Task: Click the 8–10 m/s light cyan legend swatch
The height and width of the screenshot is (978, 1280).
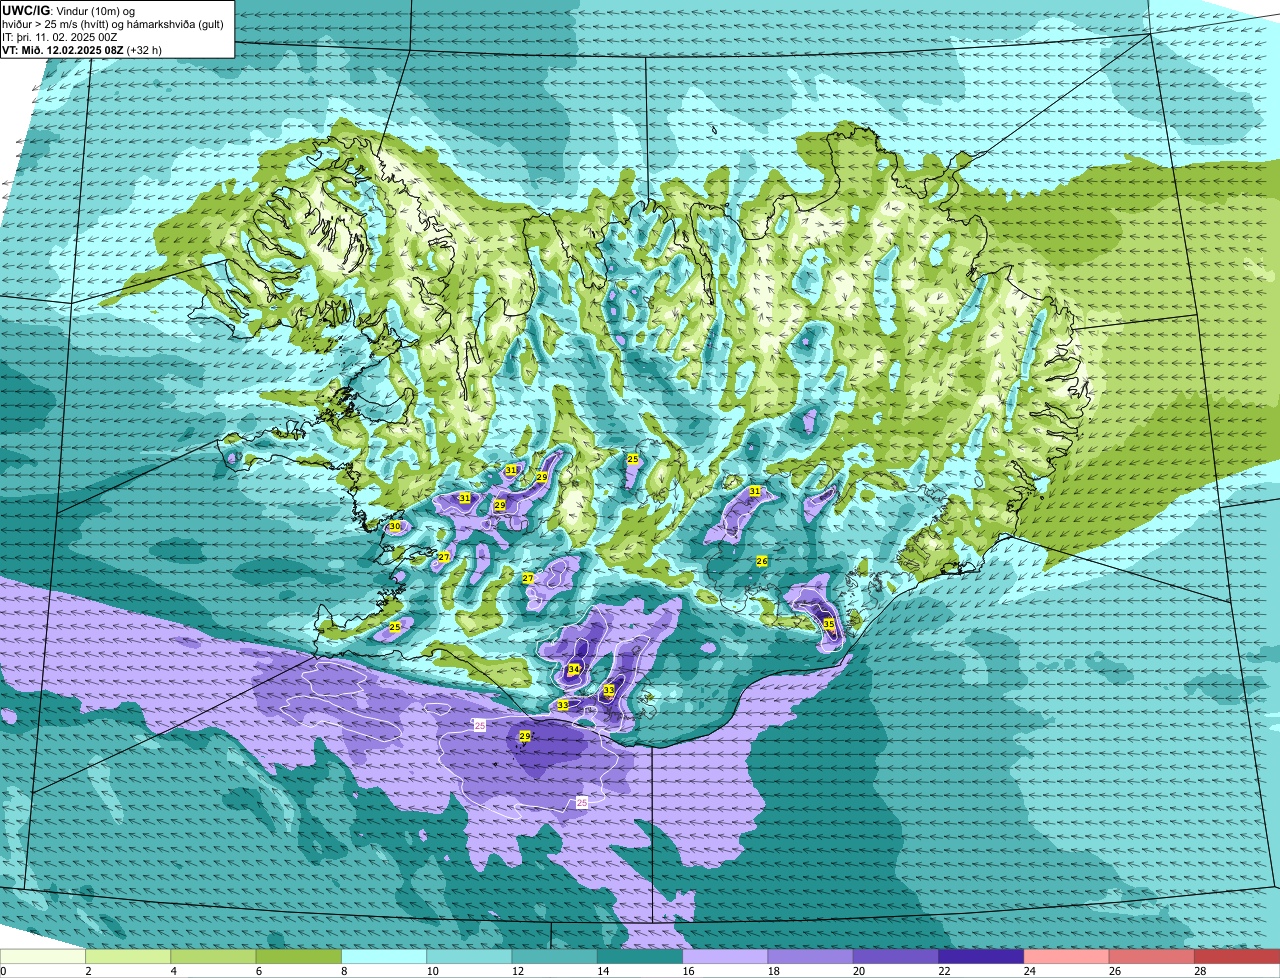Action: [x=384, y=956]
